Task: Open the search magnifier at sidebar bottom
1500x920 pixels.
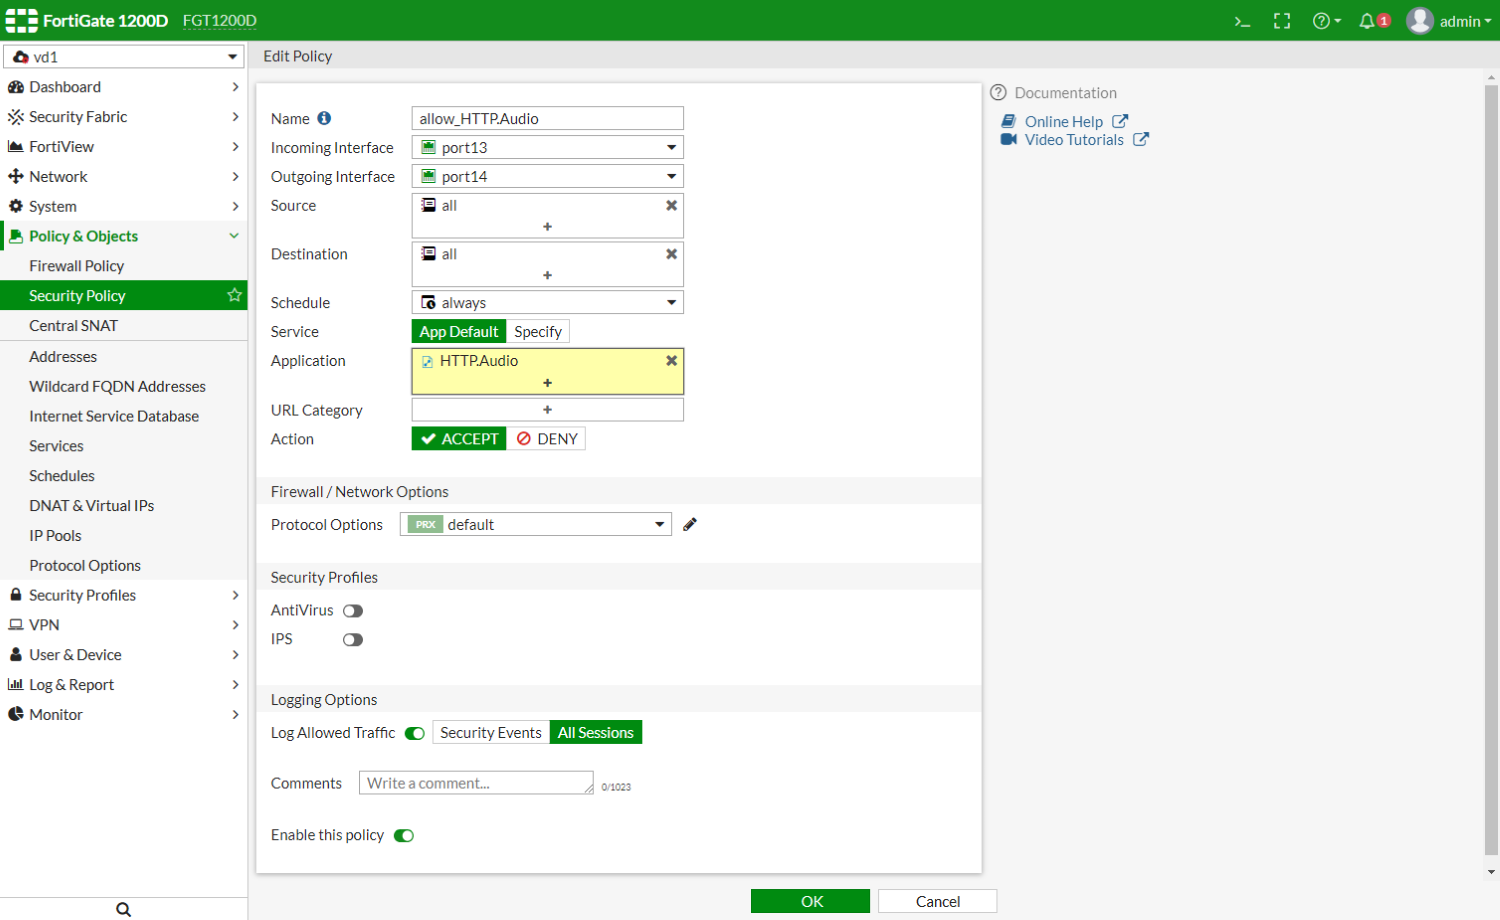Action: 122,908
